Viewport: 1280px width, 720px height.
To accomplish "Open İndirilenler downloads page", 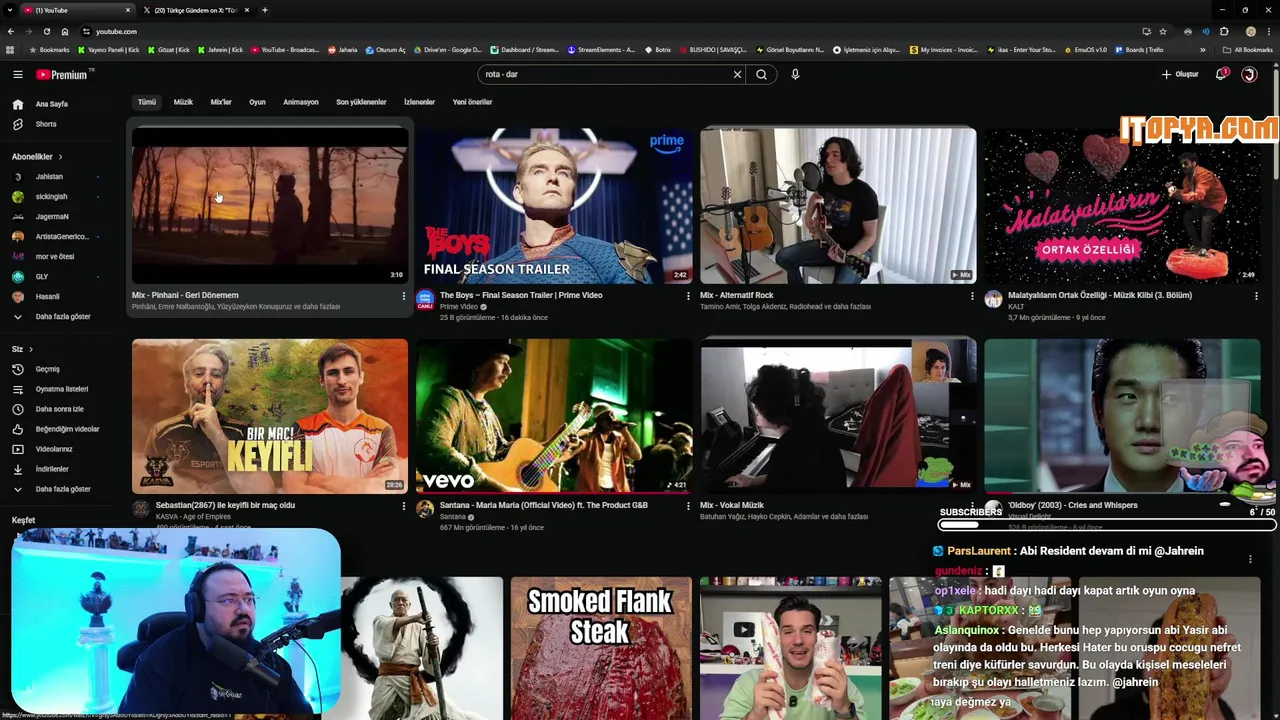I will click(x=52, y=469).
